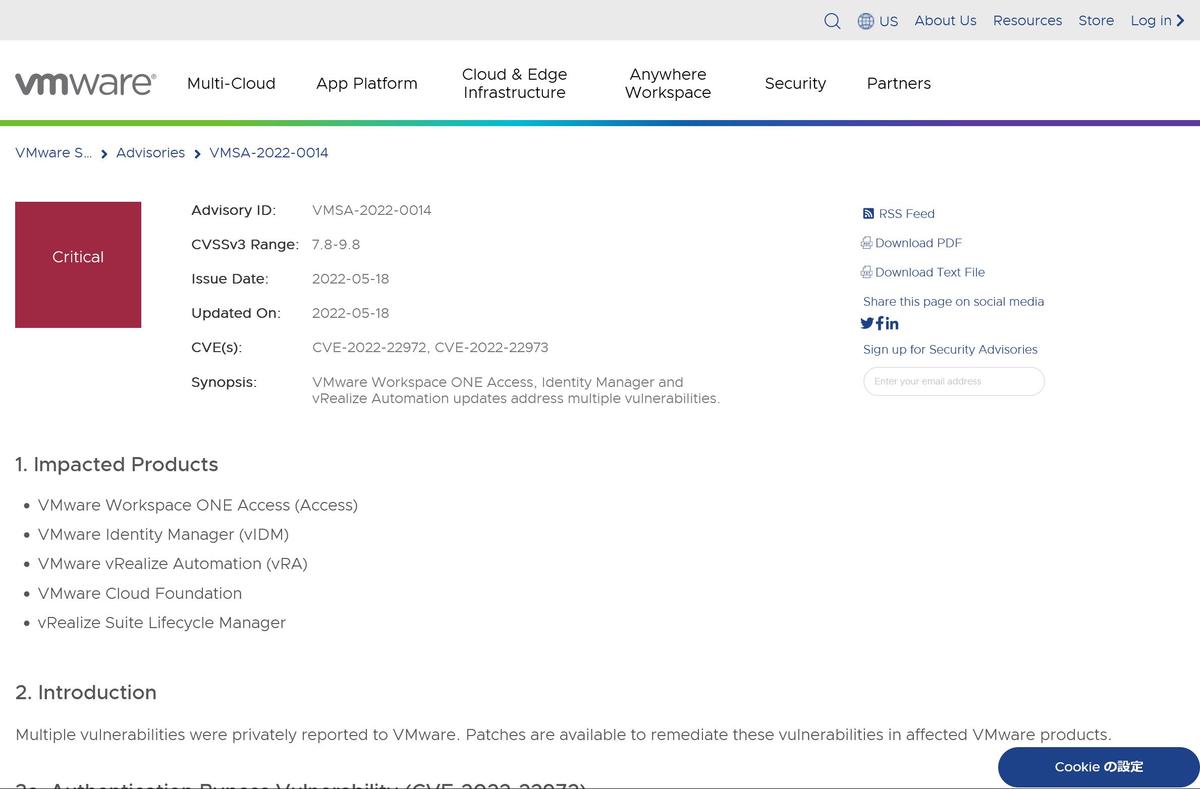
Task: Click the CVSSv3 range value 7.8-9.8
Action: pos(336,245)
